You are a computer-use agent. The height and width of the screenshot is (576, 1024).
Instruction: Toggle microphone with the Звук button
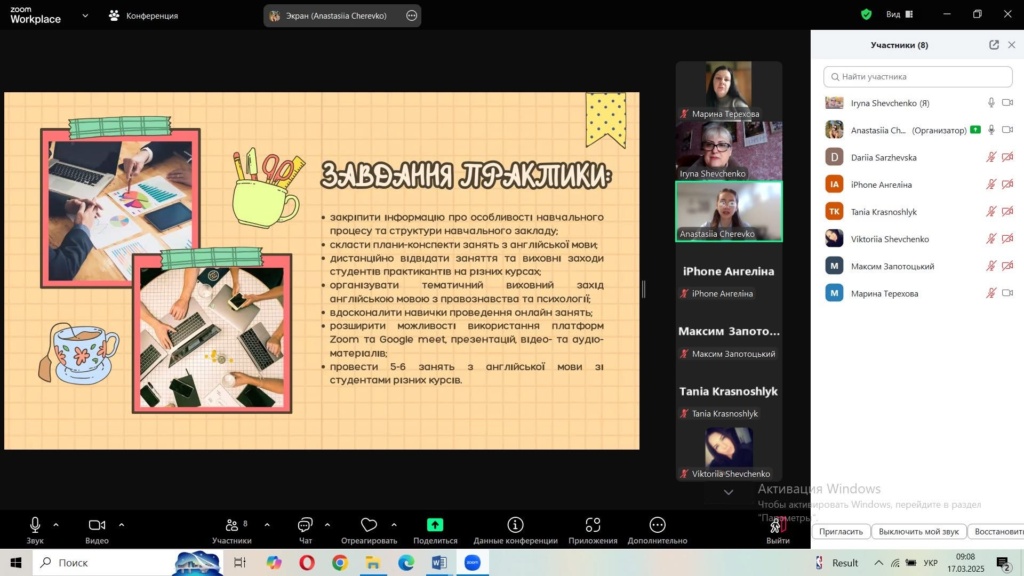pos(35,530)
